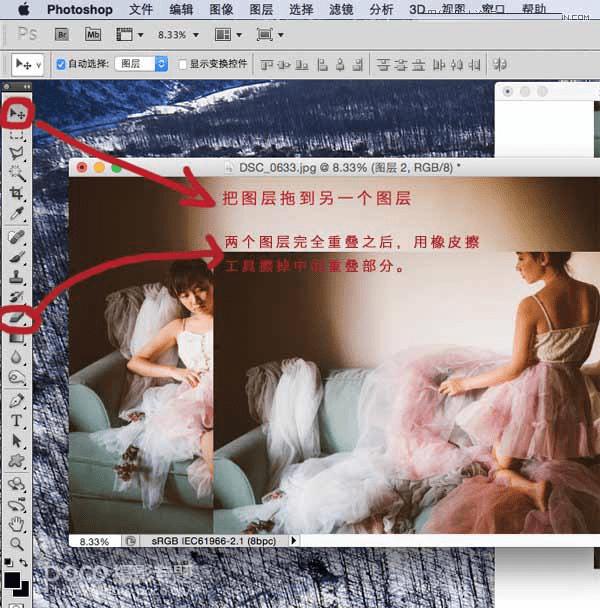Pick the Eyedropper tool
The width and height of the screenshot is (600, 608).
click(16, 213)
